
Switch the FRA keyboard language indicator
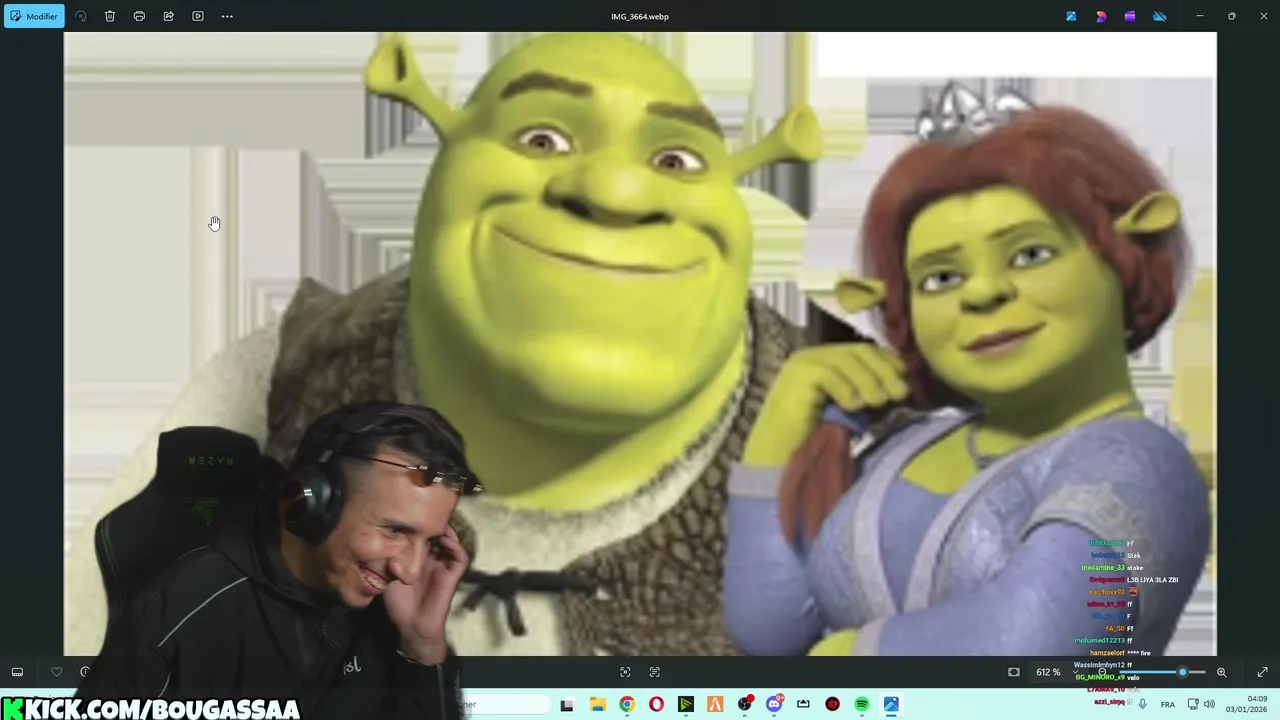1168,704
